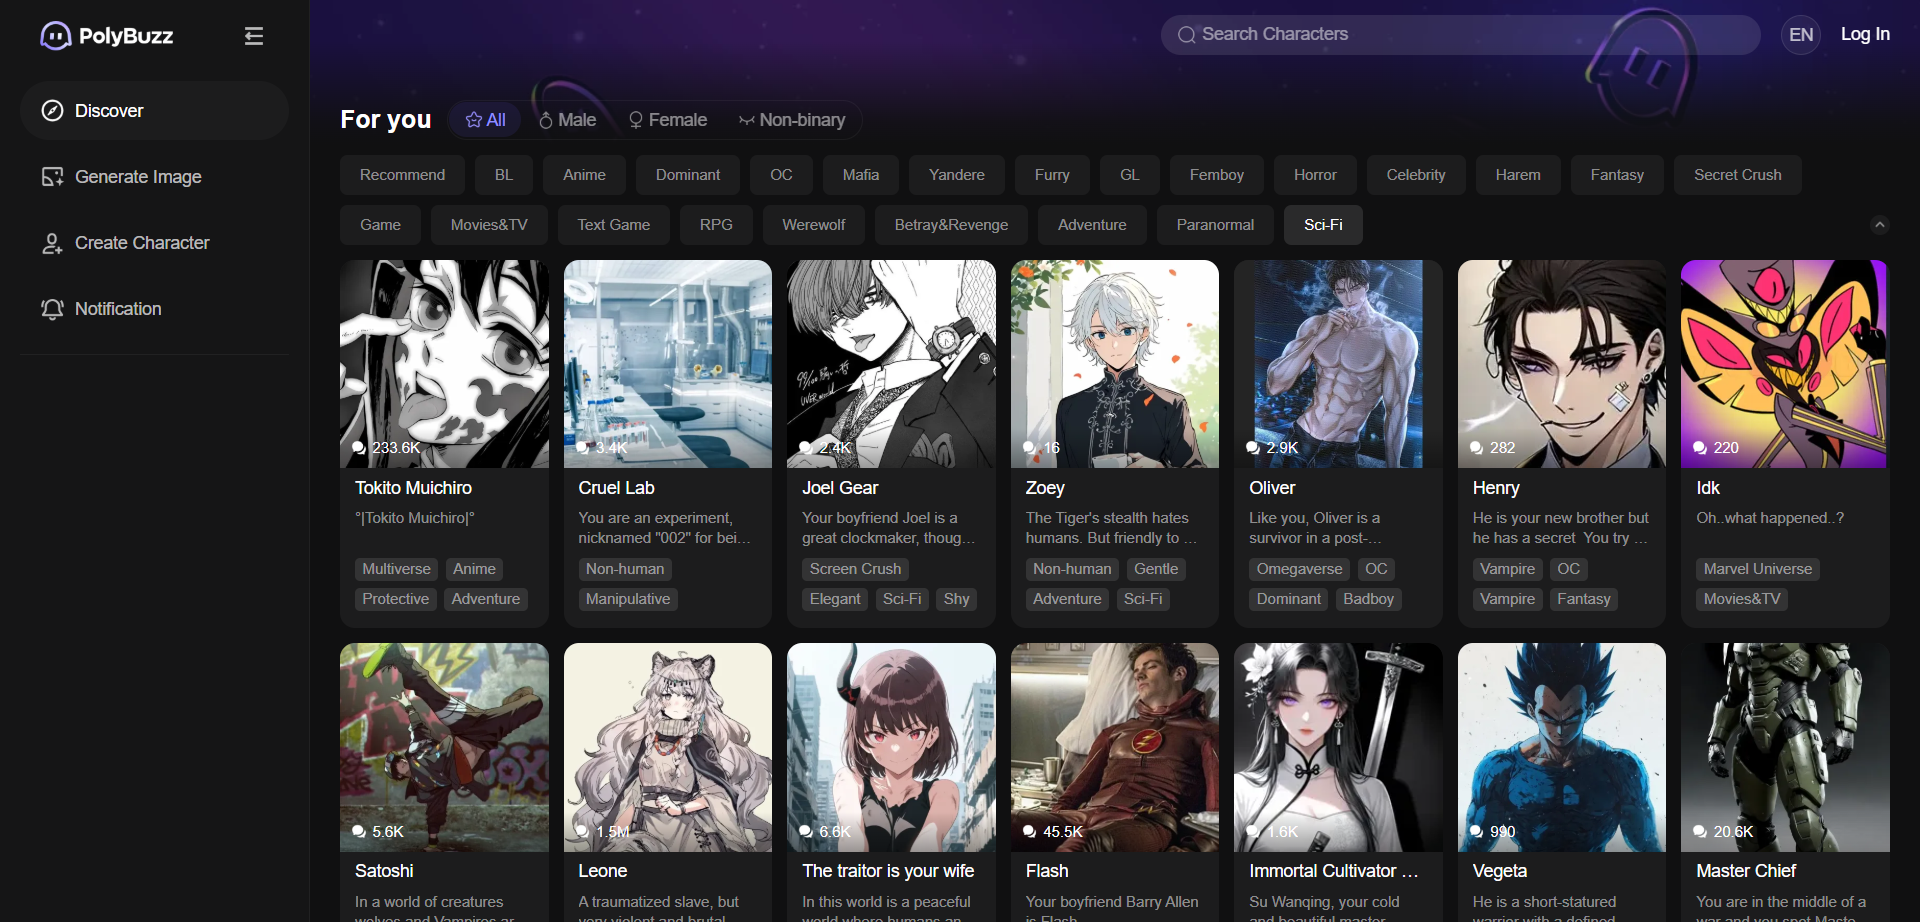This screenshot has height=922, width=1920.
Task: Click the Generate Image icon
Action: point(52,177)
